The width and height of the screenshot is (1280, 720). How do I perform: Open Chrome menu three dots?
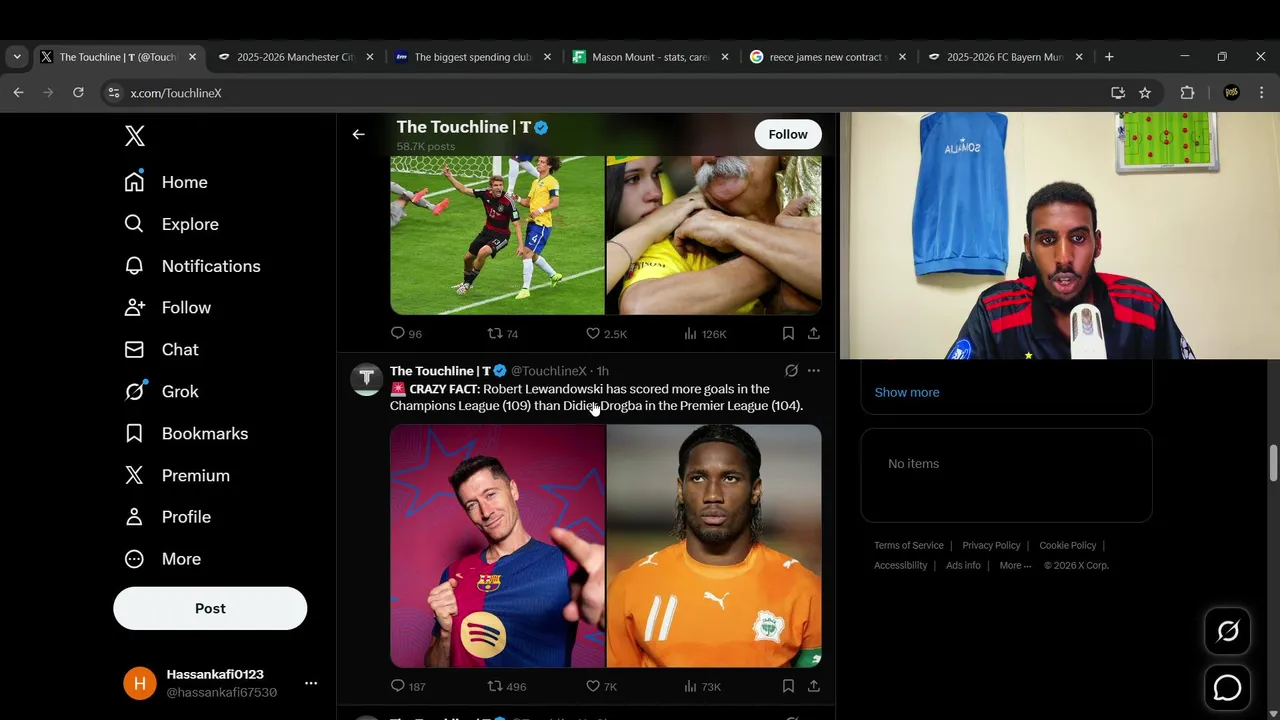1261,93
